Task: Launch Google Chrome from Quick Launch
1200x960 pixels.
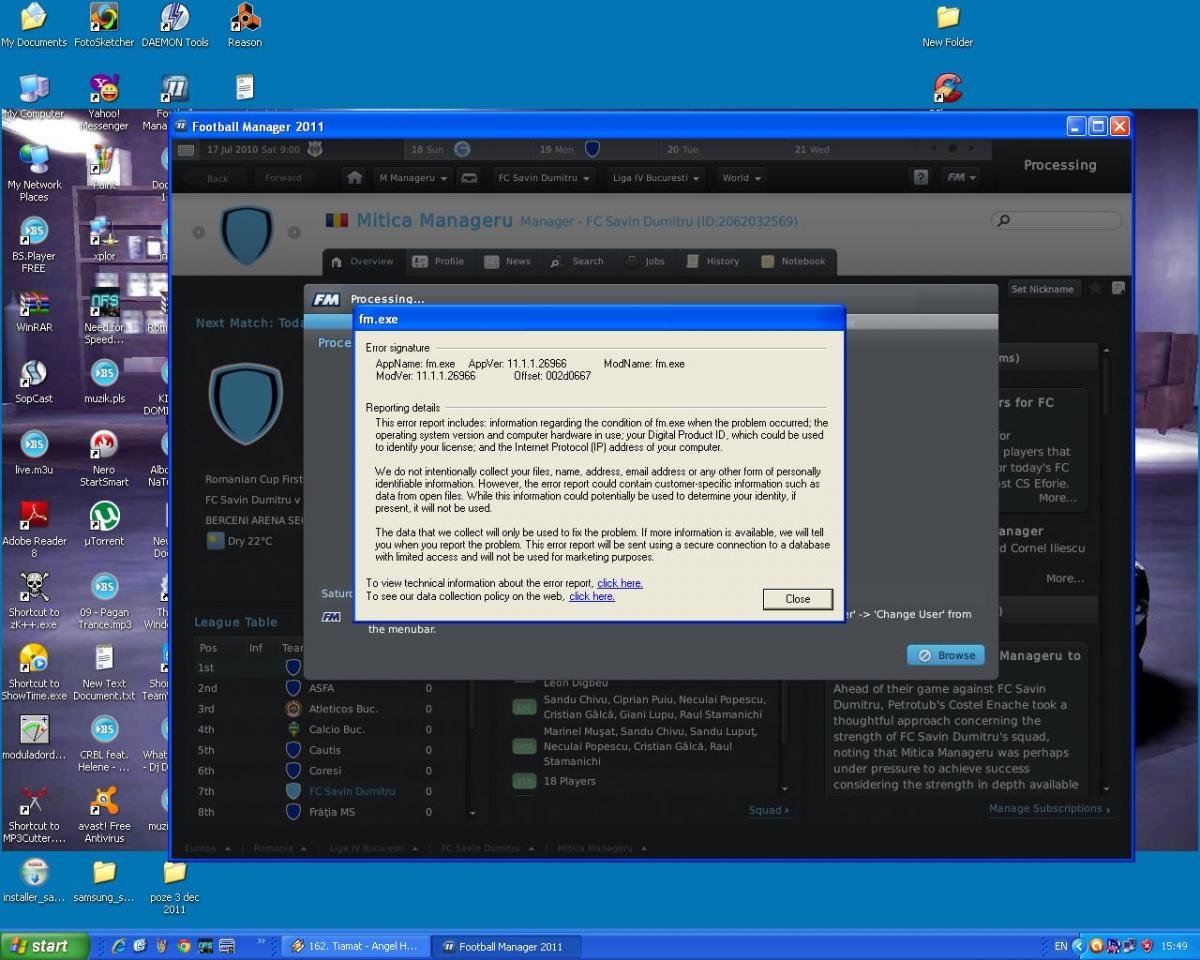Action: (183, 946)
